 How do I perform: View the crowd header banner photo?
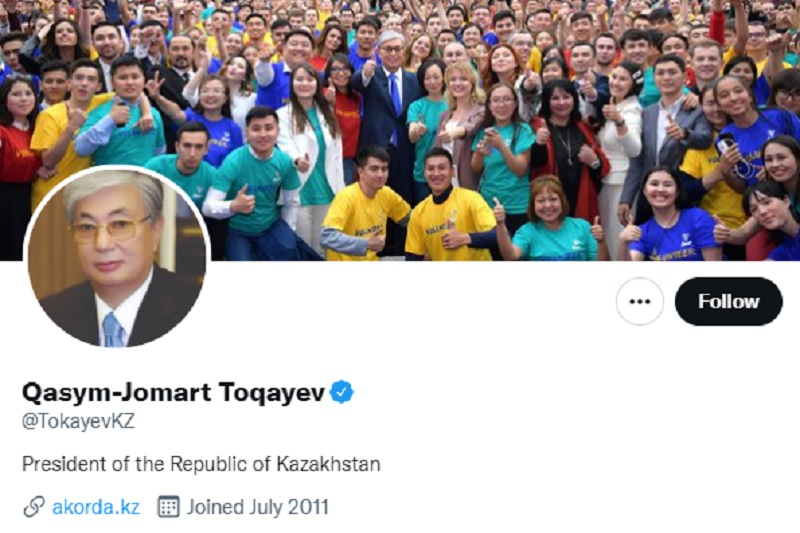(x=400, y=130)
